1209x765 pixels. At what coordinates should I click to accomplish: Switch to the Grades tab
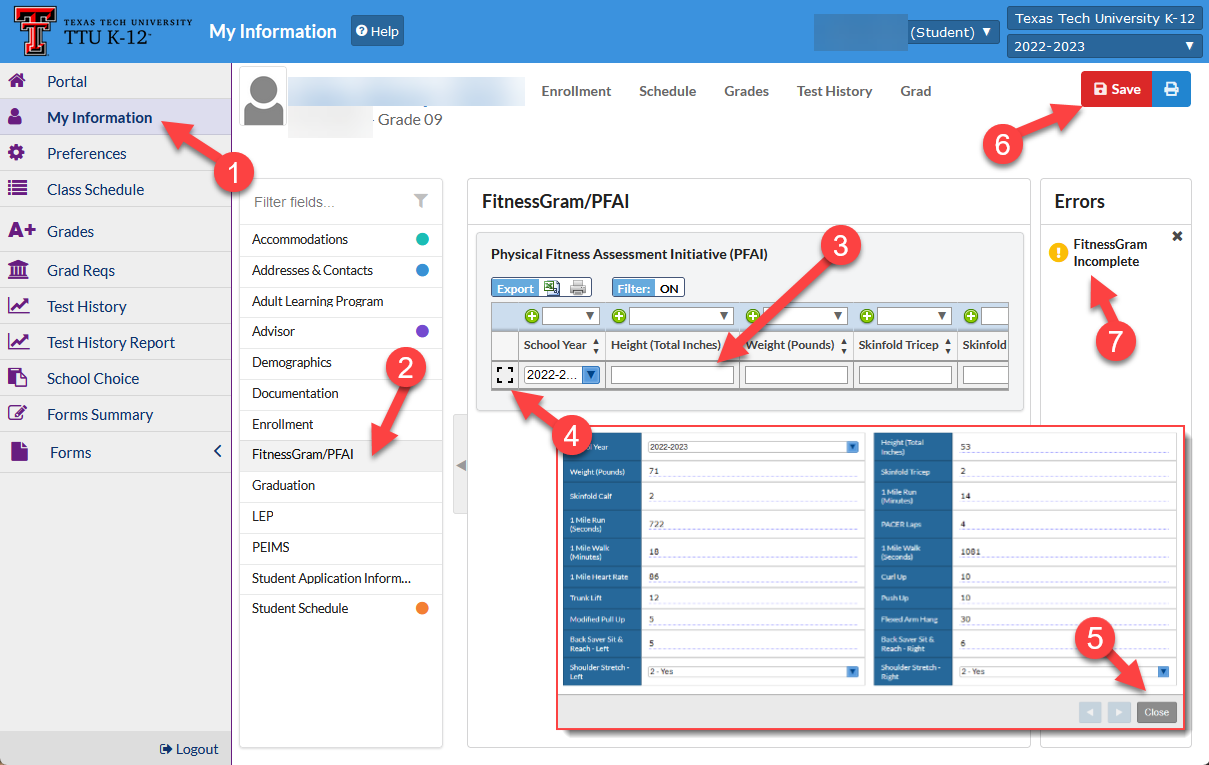[x=746, y=91]
